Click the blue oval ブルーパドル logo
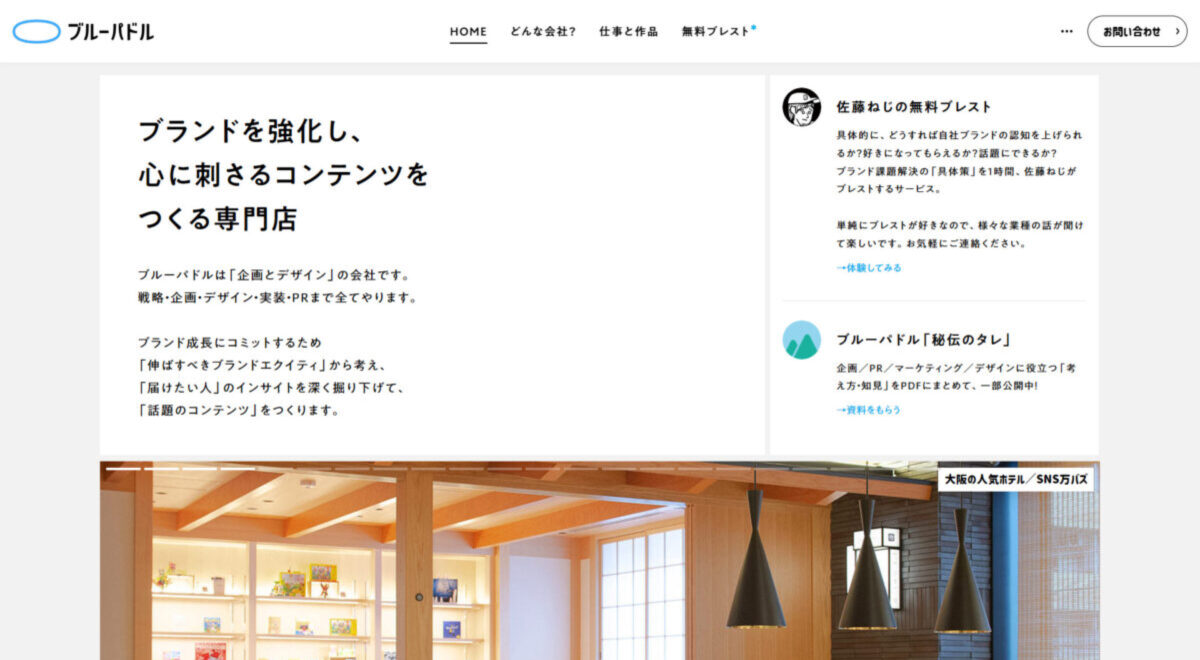This screenshot has height=660, width=1200. [x=36, y=32]
